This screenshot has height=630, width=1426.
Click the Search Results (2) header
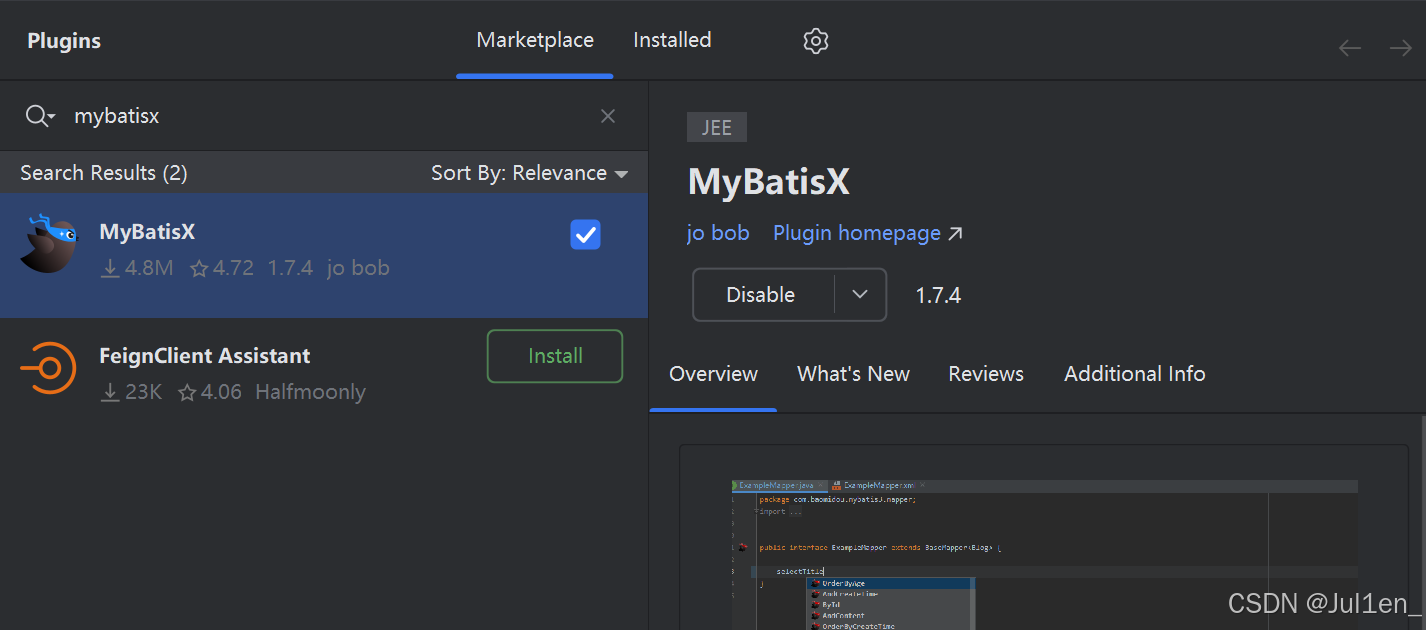tap(104, 173)
